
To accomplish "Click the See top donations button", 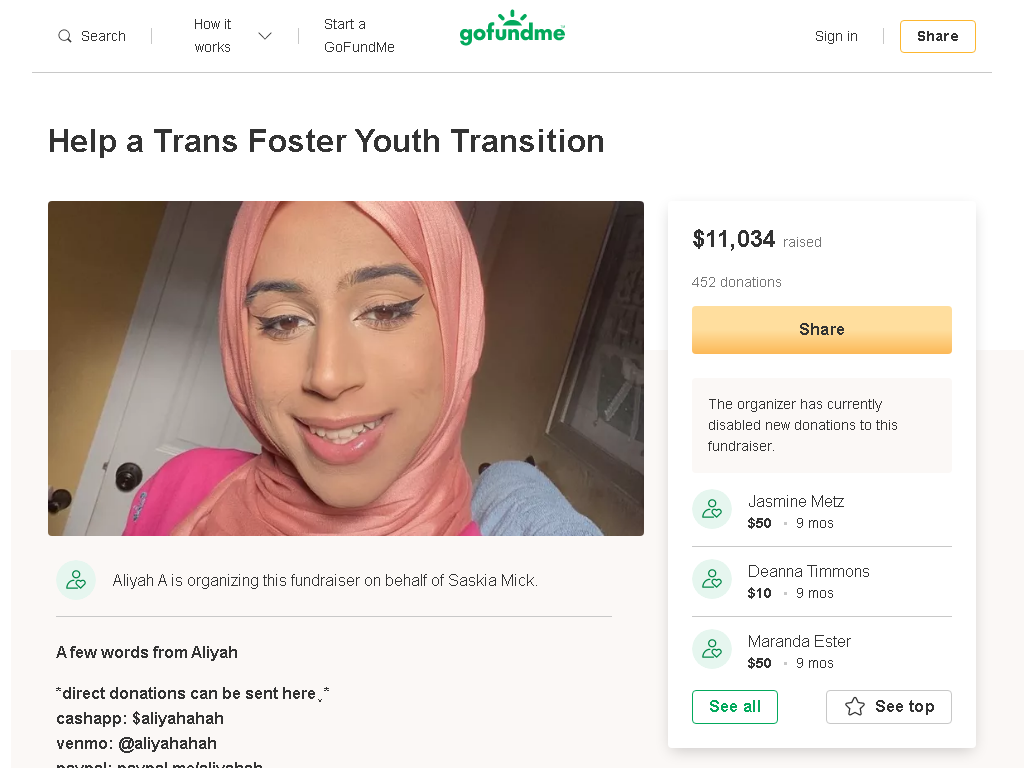I will click(x=889, y=707).
